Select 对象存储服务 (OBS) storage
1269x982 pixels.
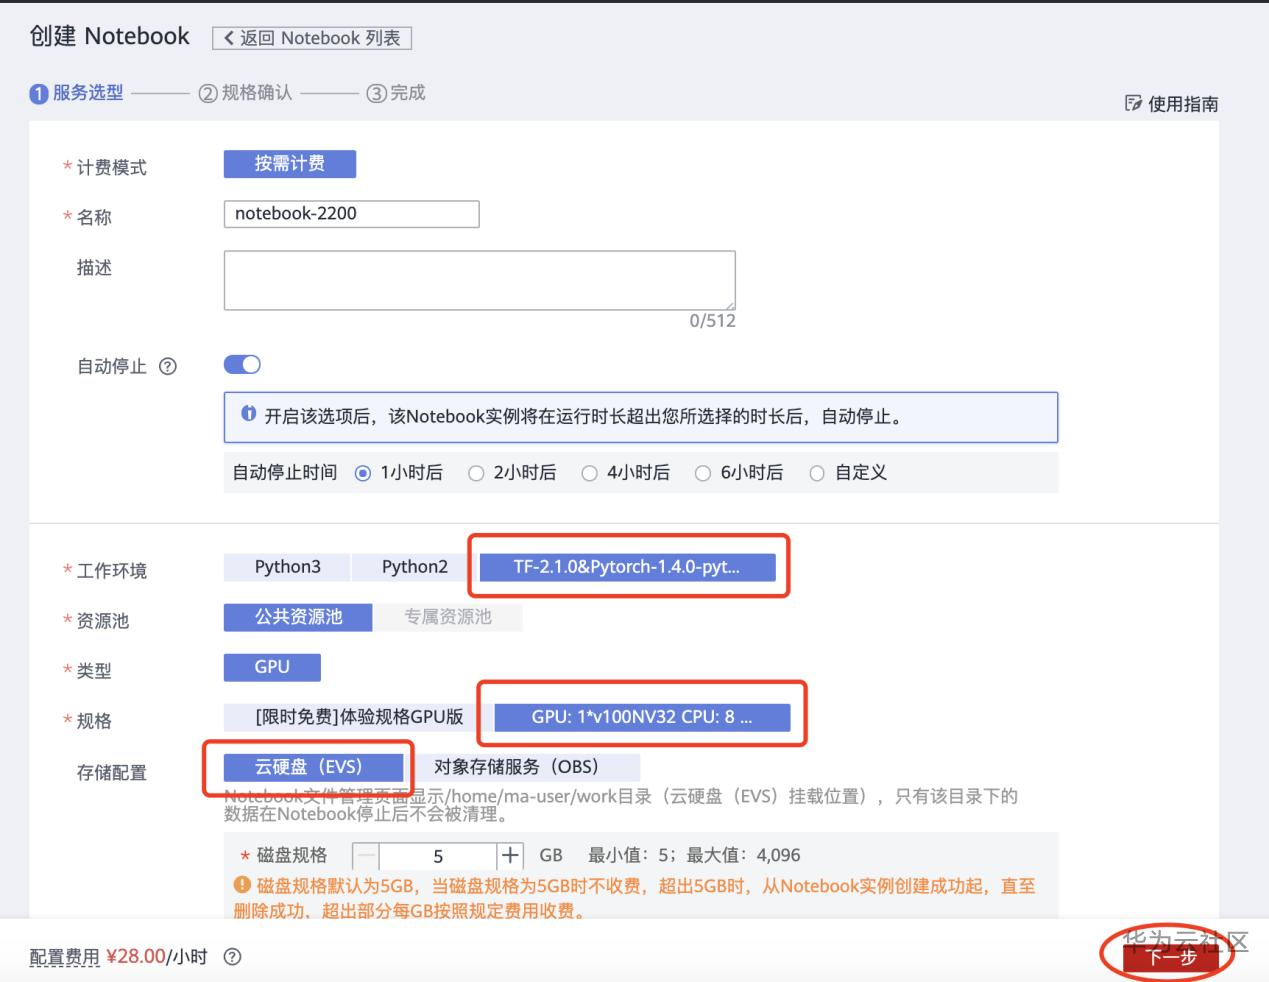pyautogui.click(x=522, y=767)
